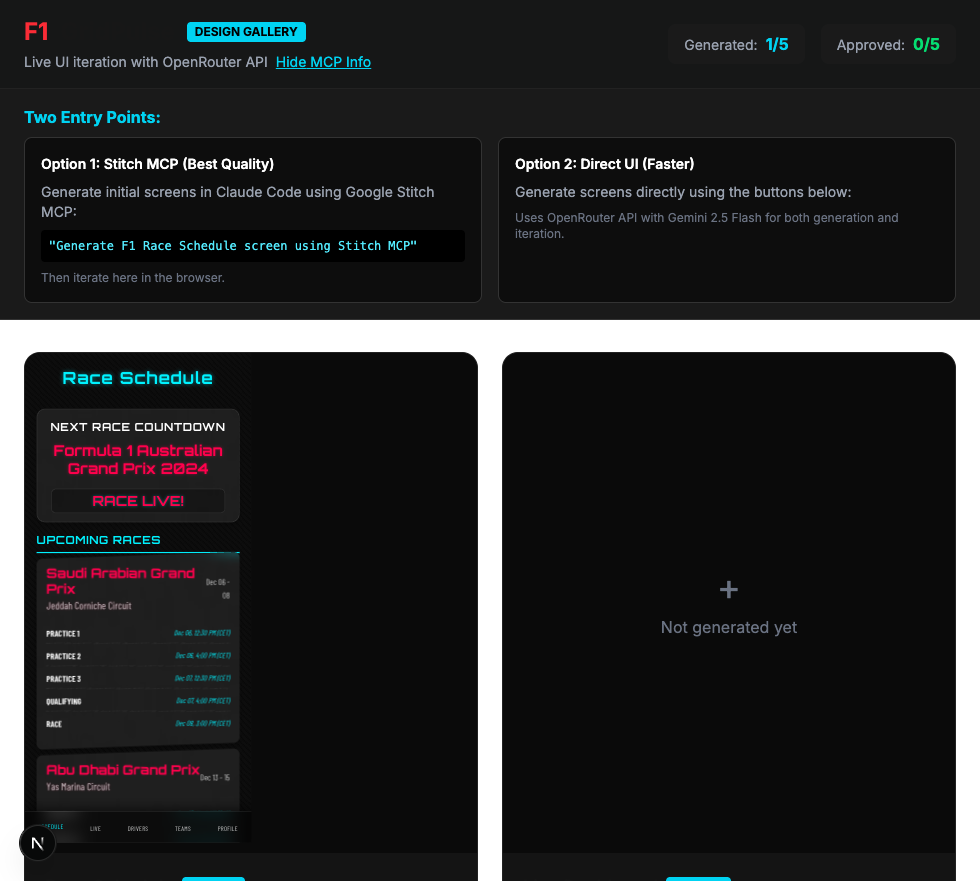Select the Option 1: Stitch MCP card heading
Viewport: 980px width, 881px height.
coord(157,164)
